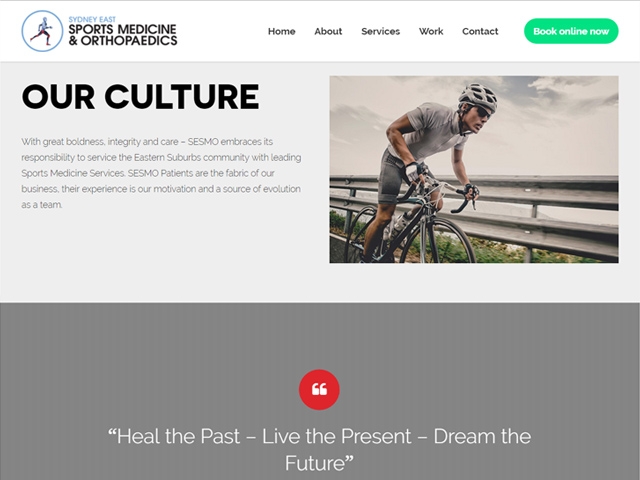Click the OUR CULTURE heading

click(140, 97)
